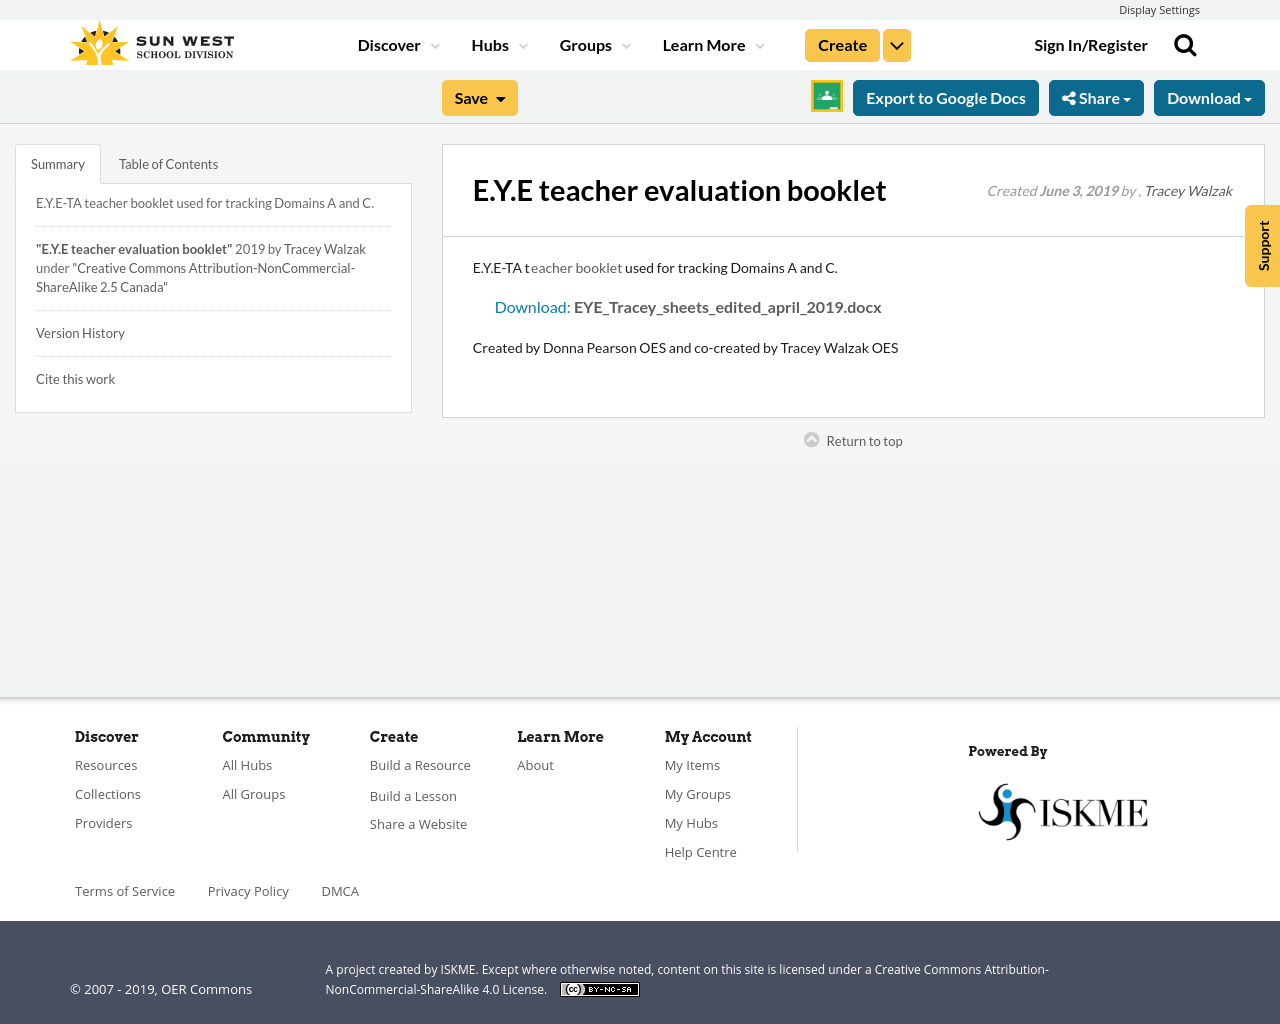Export this resource to Google Docs
Image resolution: width=1280 pixels, height=1024 pixels.
(x=945, y=96)
